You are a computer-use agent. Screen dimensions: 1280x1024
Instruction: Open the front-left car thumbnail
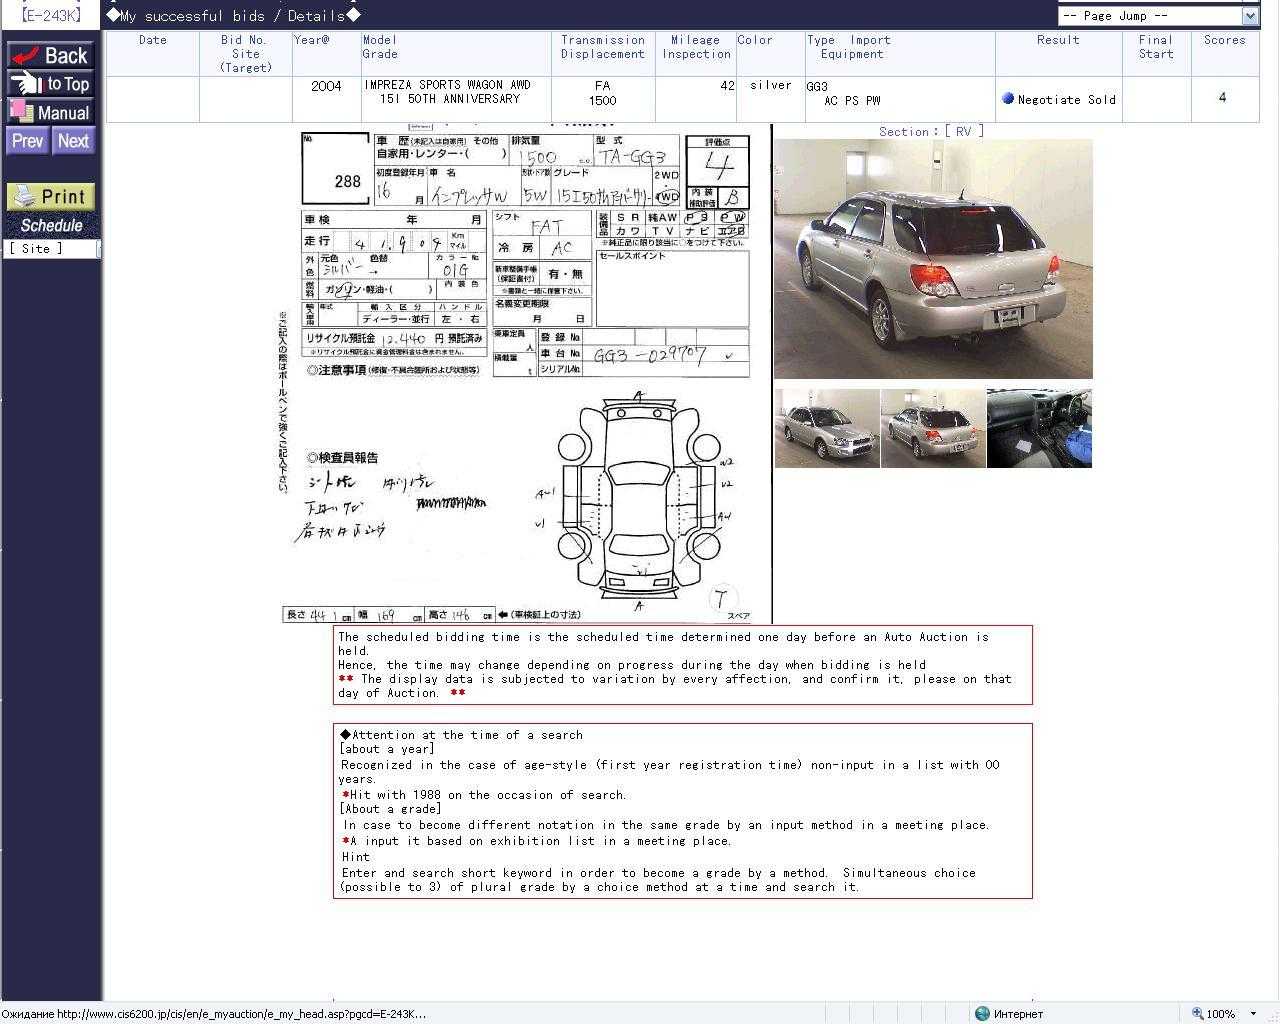(827, 428)
